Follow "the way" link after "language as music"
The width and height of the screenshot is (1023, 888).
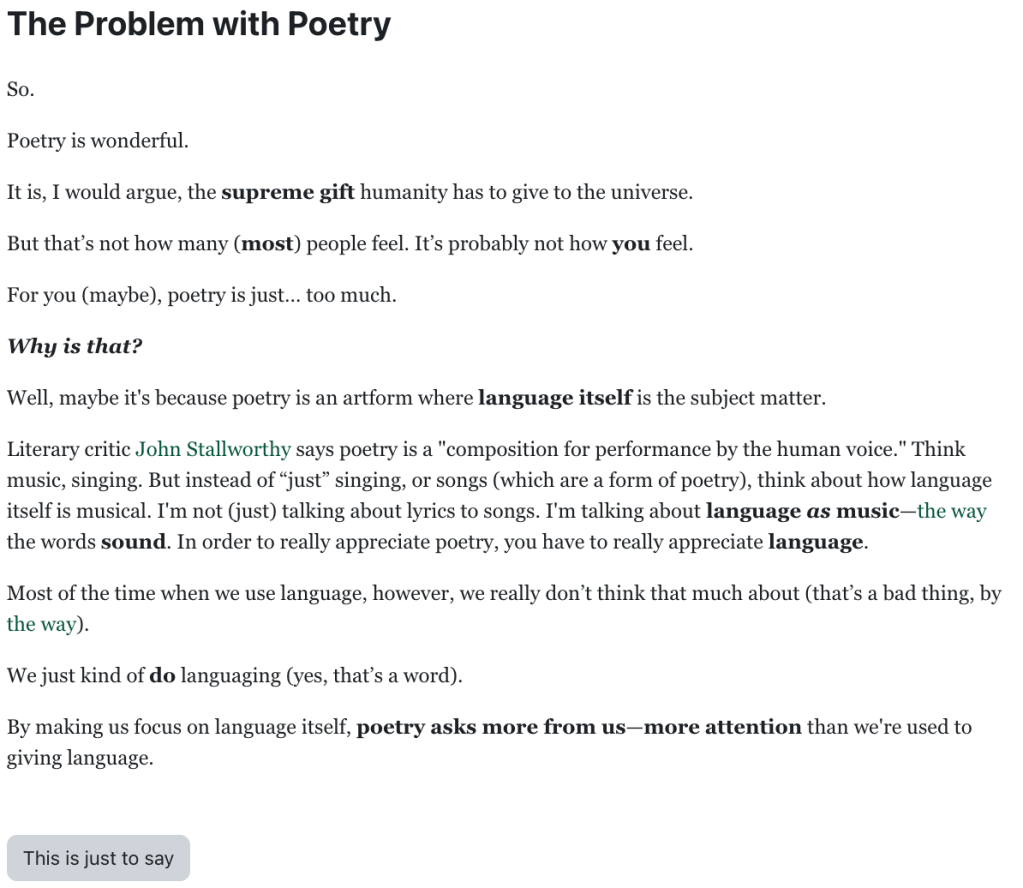951,511
